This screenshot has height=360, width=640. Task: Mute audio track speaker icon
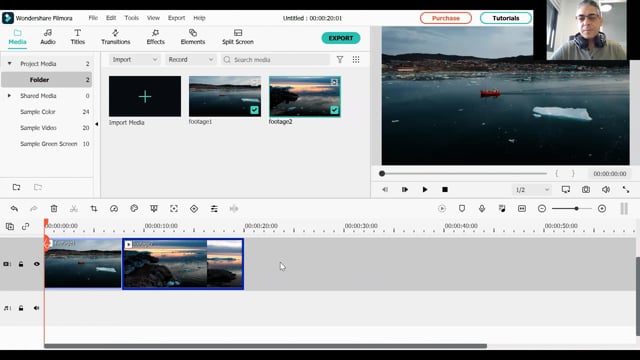37,308
